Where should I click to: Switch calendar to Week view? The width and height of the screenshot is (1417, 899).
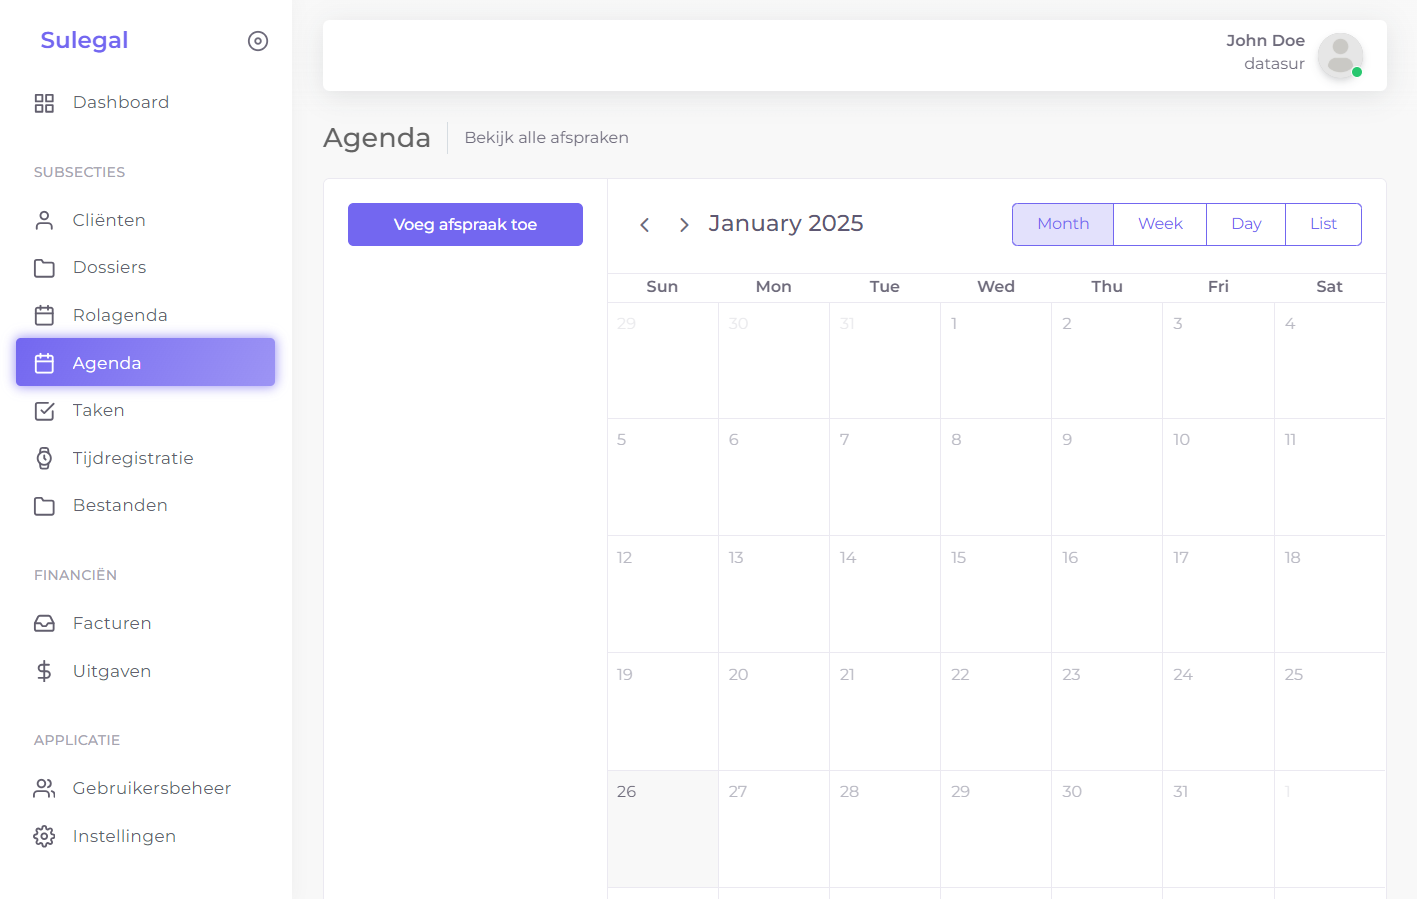click(1160, 224)
